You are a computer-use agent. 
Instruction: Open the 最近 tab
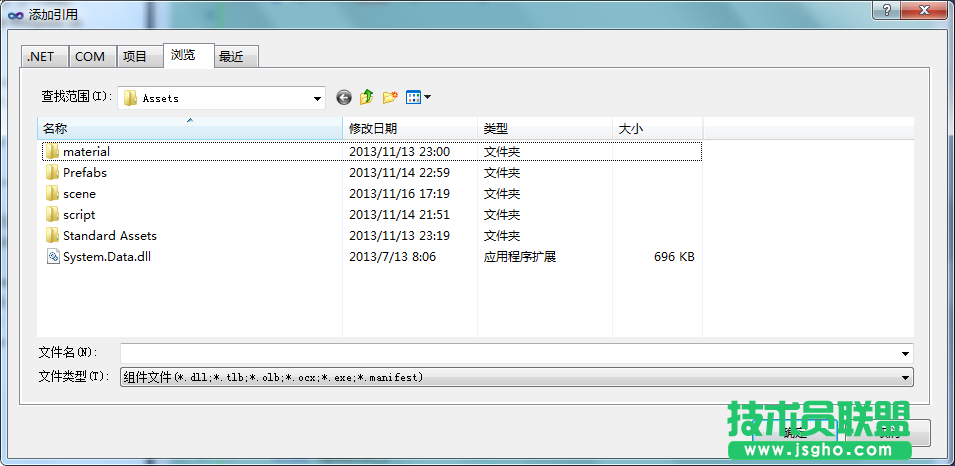click(236, 57)
